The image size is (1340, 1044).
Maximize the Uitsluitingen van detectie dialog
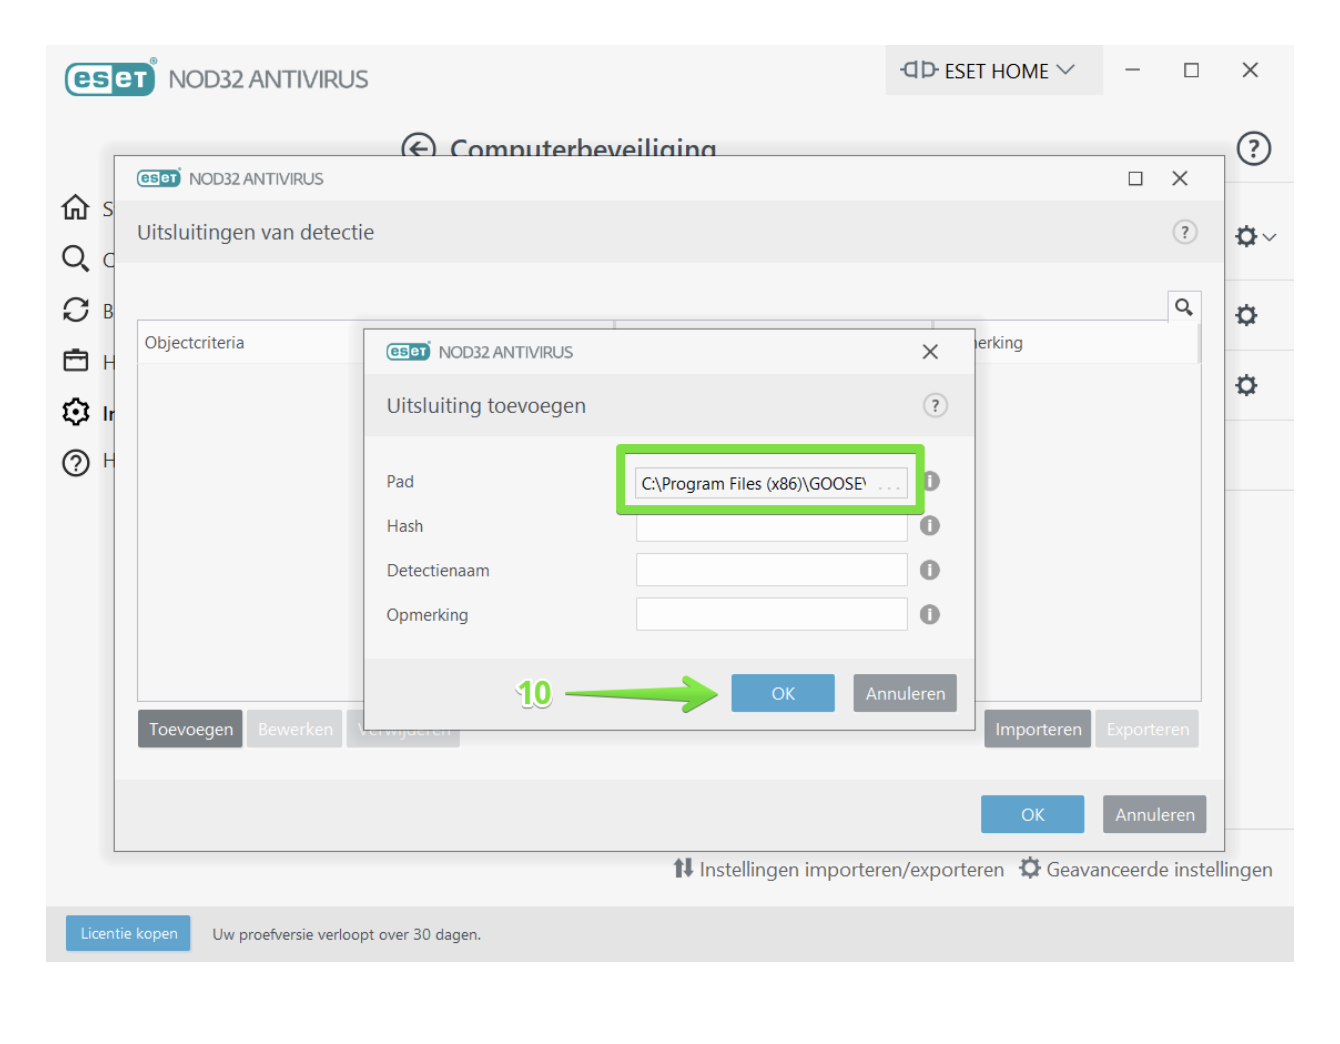(1135, 179)
